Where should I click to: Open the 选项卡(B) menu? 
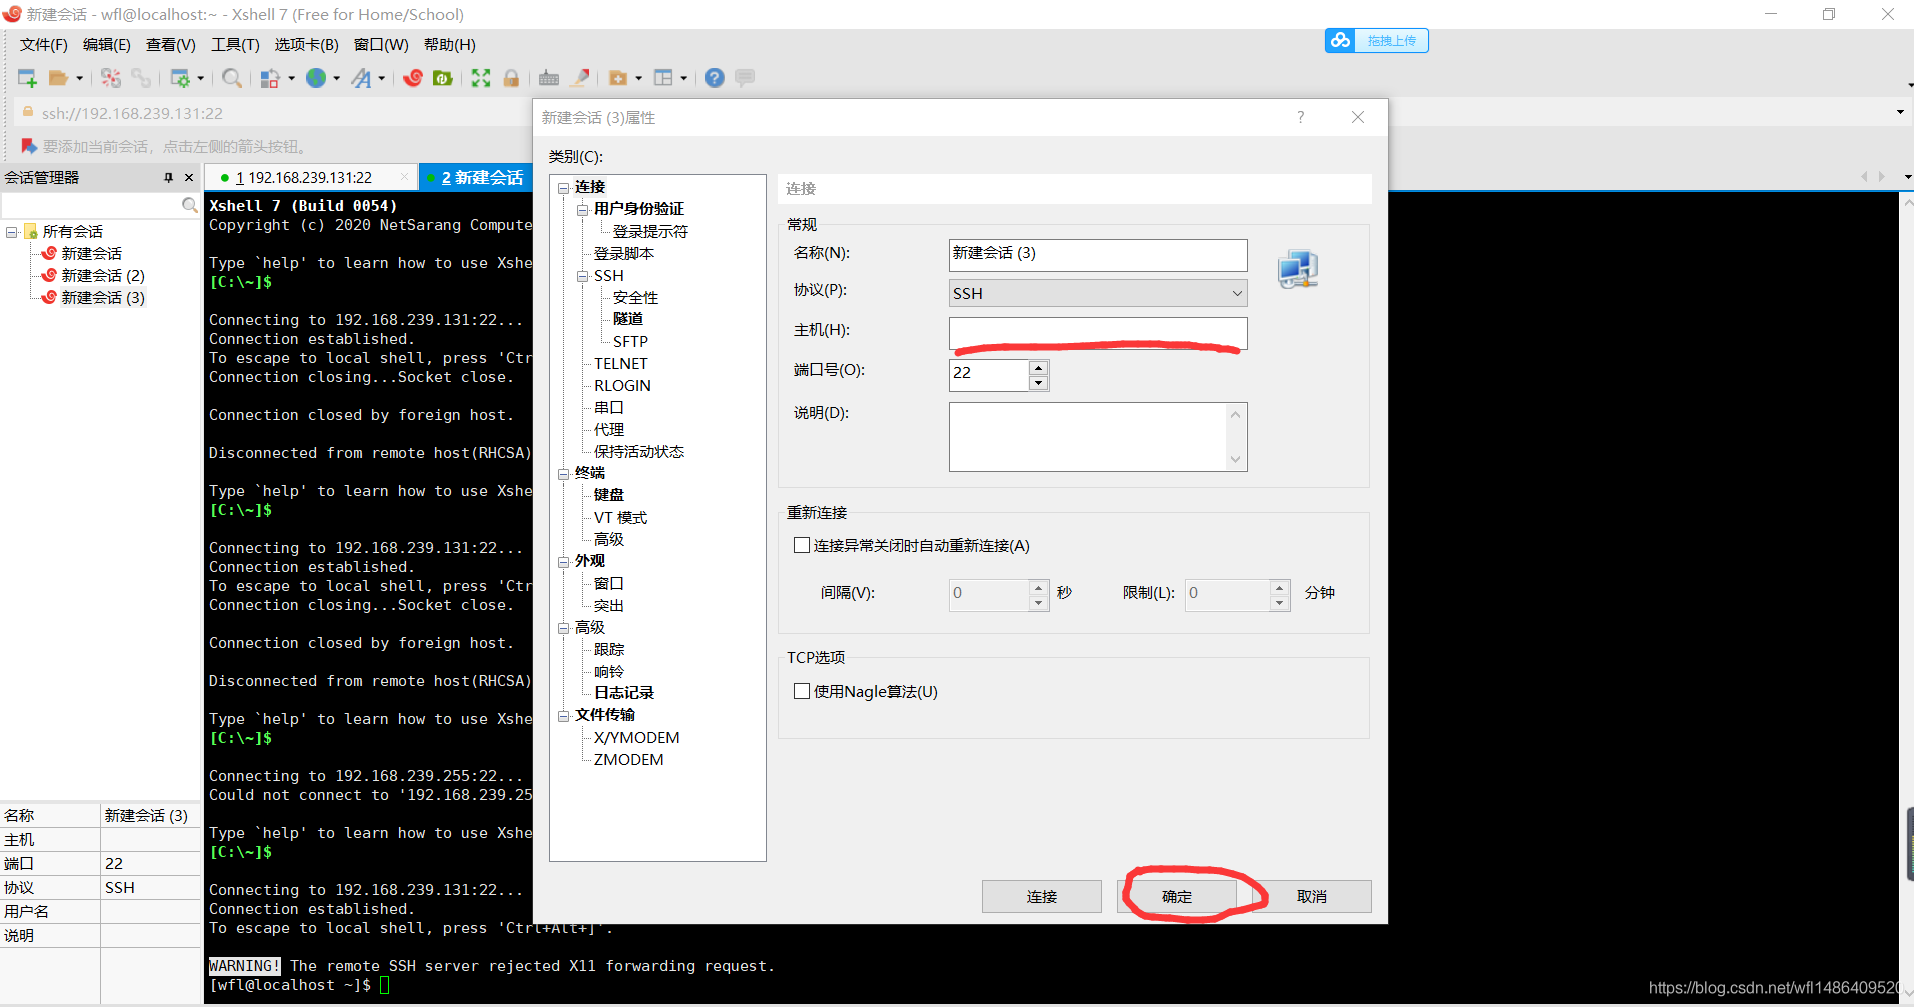coord(307,45)
